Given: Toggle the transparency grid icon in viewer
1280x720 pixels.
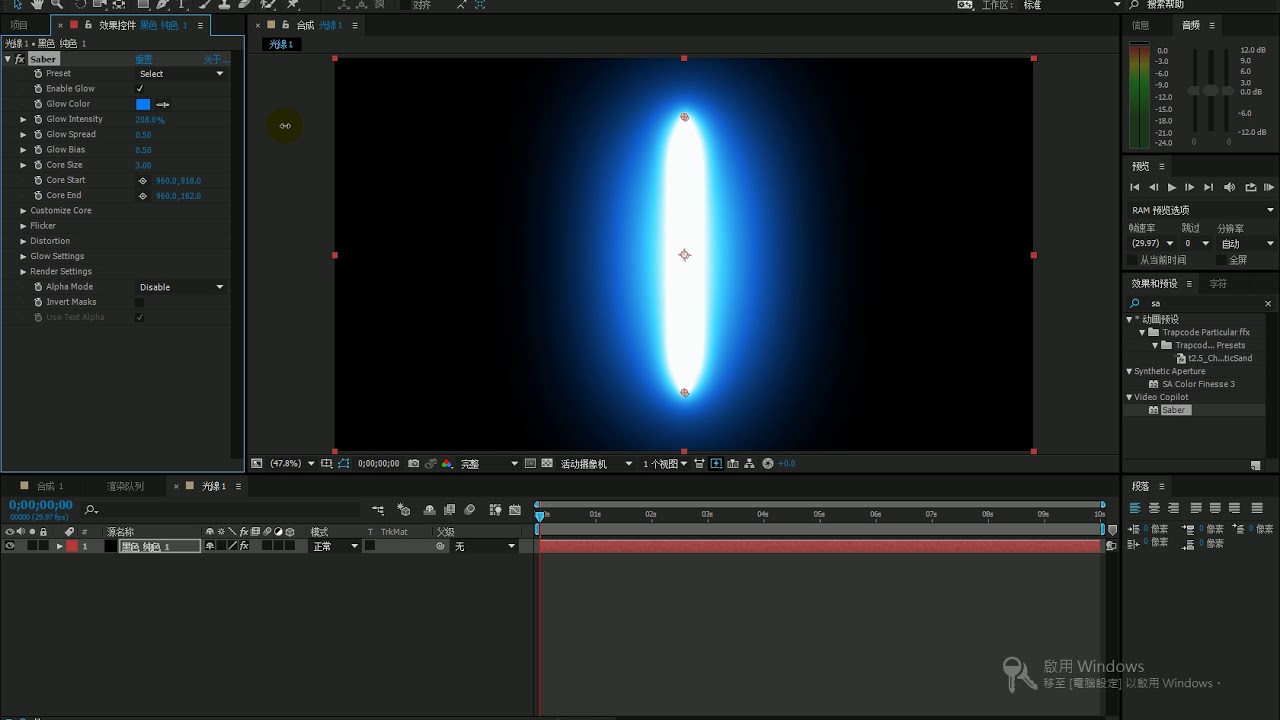Looking at the screenshot, I should point(547,464).
